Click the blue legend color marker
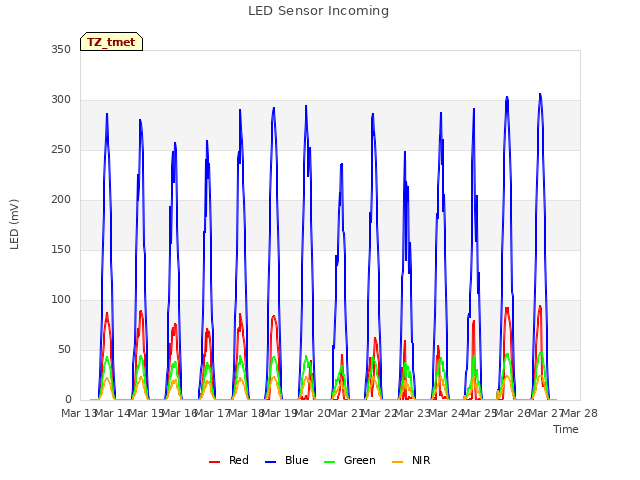Screen dimensions: 640x480 pos(271,462)
